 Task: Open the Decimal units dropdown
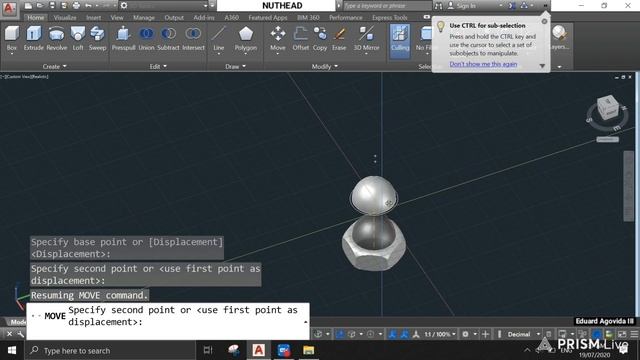[524, 334]
